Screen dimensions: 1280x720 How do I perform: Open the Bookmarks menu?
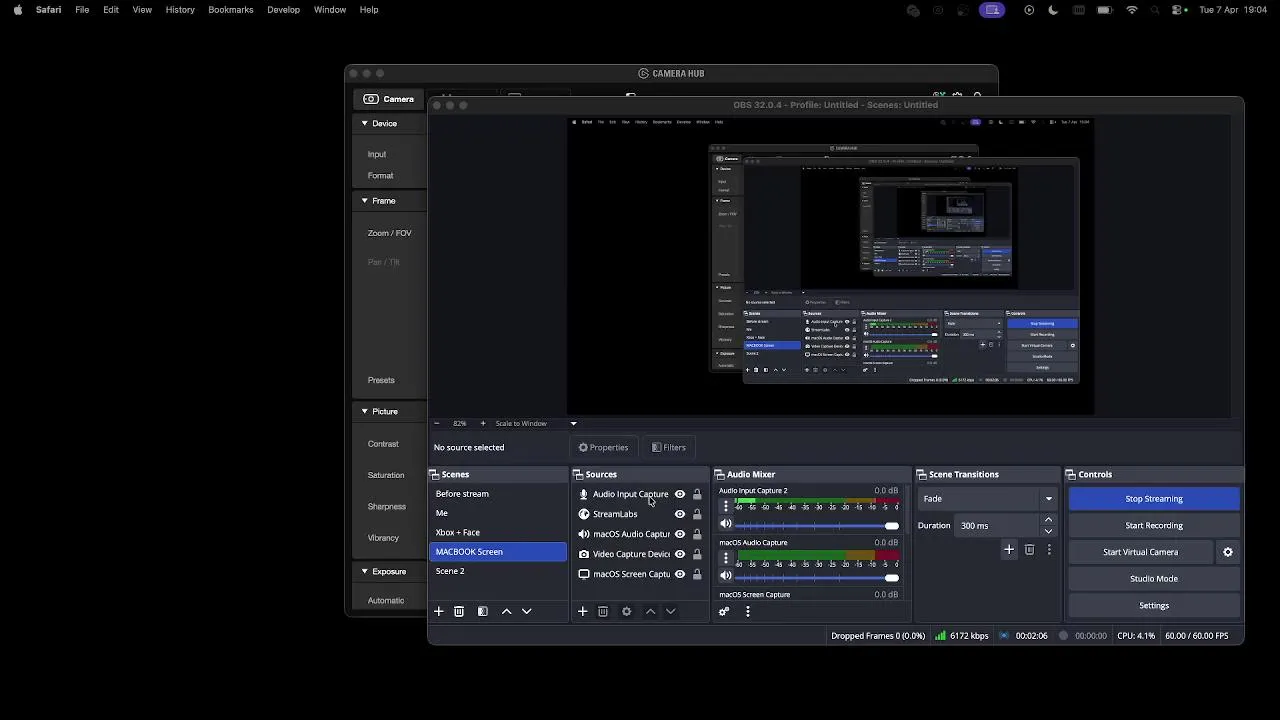pyautogui.click(x=230, y=10)
